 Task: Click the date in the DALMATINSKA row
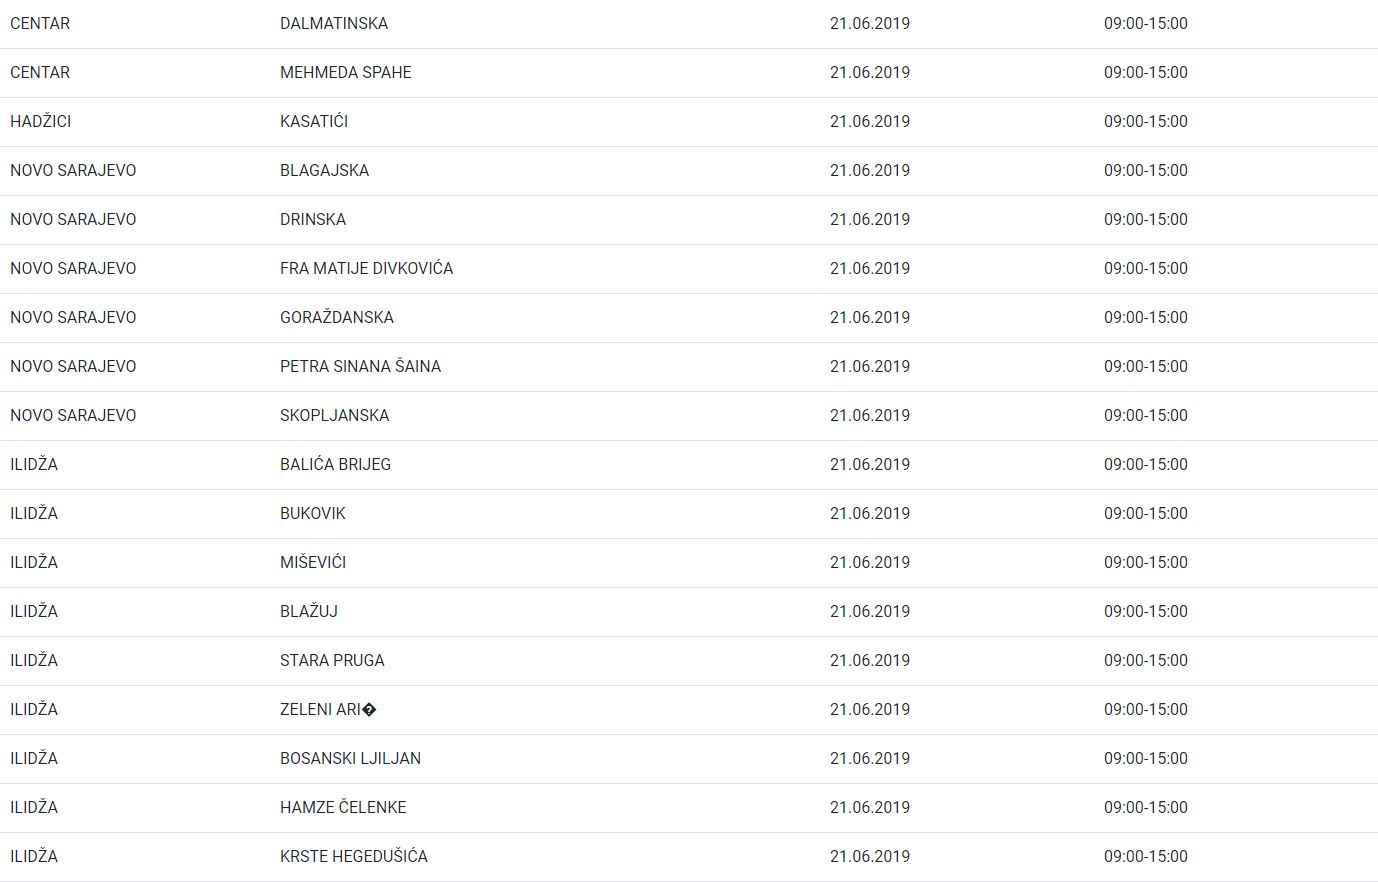[x=870, y=23]
